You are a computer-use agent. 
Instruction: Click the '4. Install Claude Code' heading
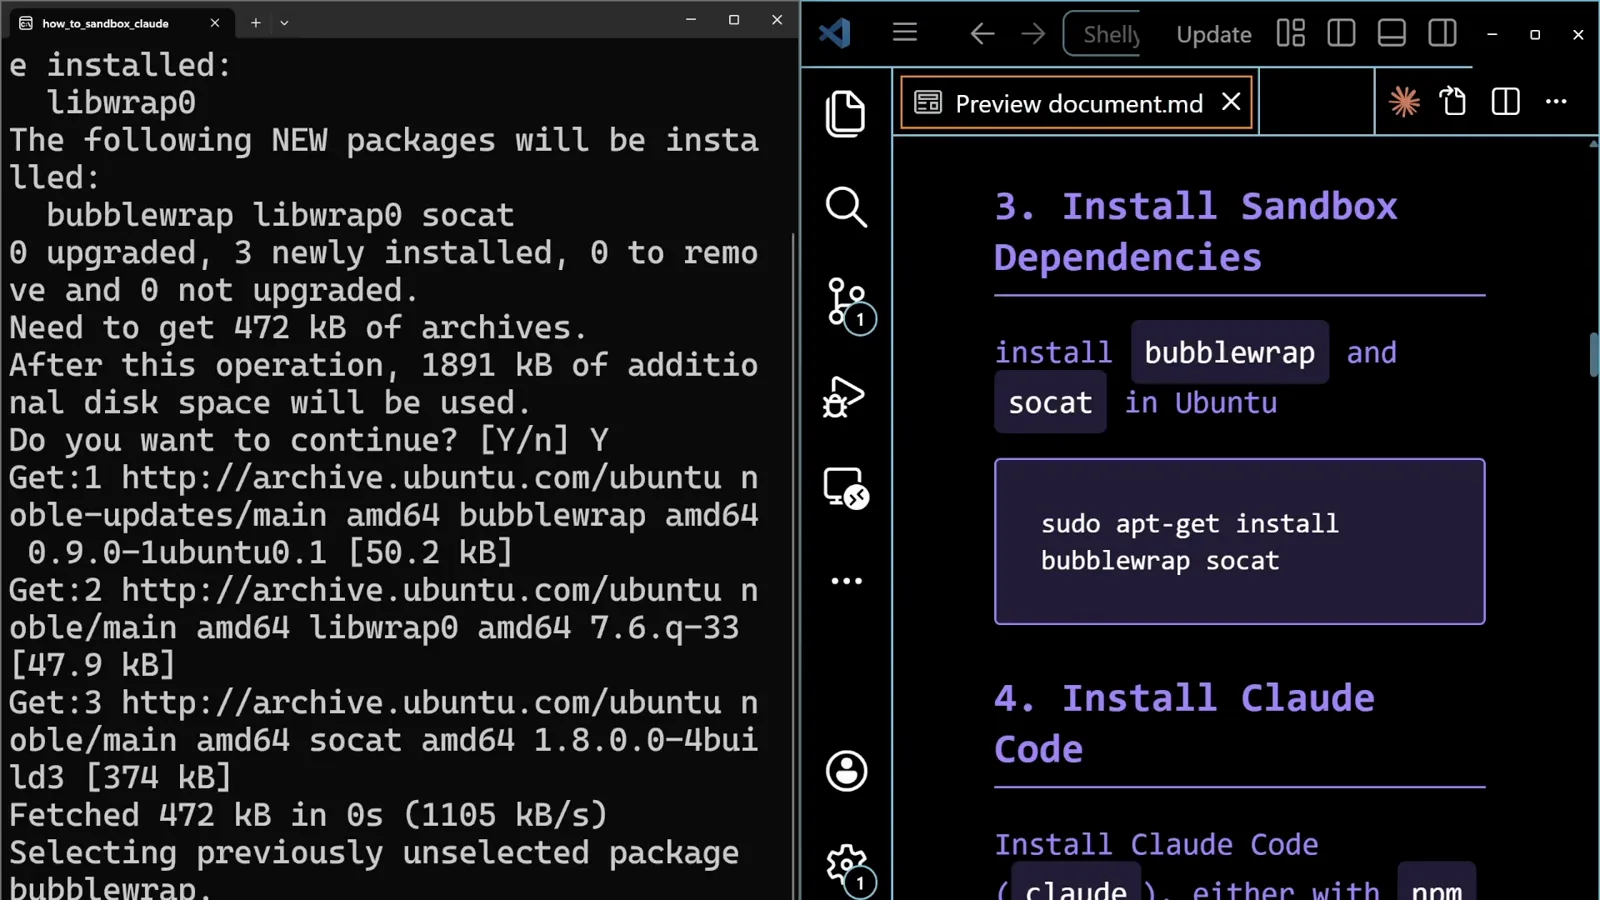(1184, 723)
